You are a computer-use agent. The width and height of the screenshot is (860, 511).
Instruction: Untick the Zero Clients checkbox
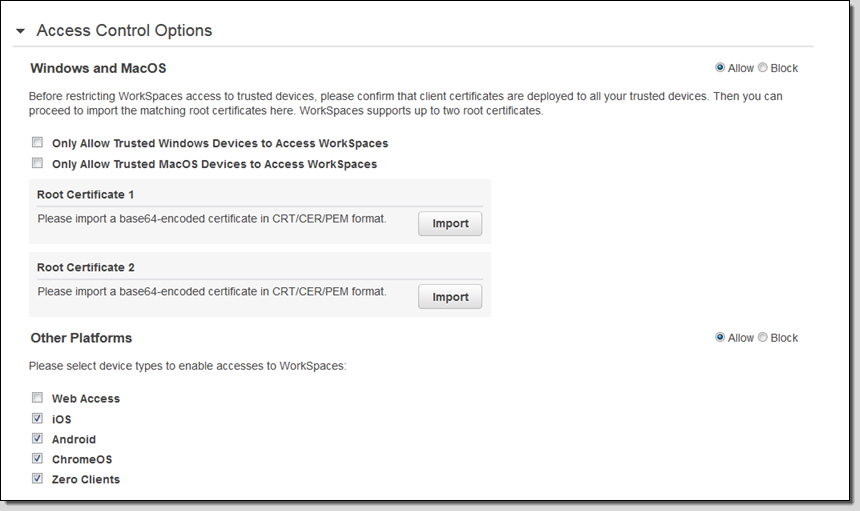[38, 479]
